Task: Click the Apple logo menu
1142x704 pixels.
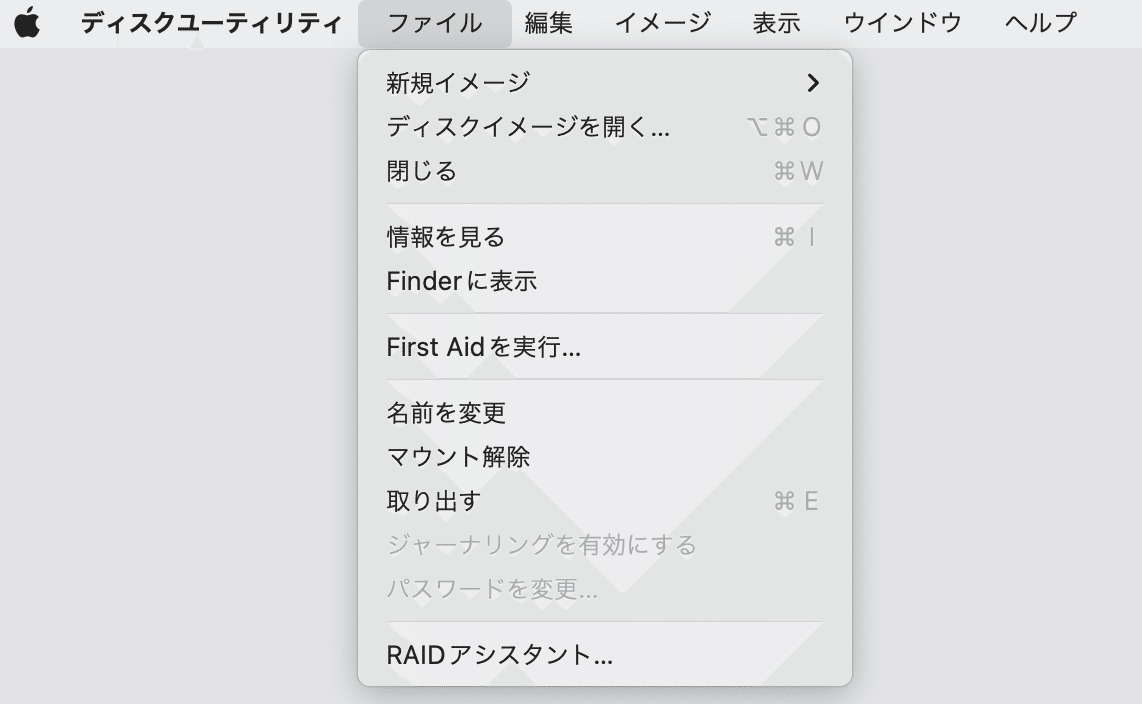Action: click(27, 23)
